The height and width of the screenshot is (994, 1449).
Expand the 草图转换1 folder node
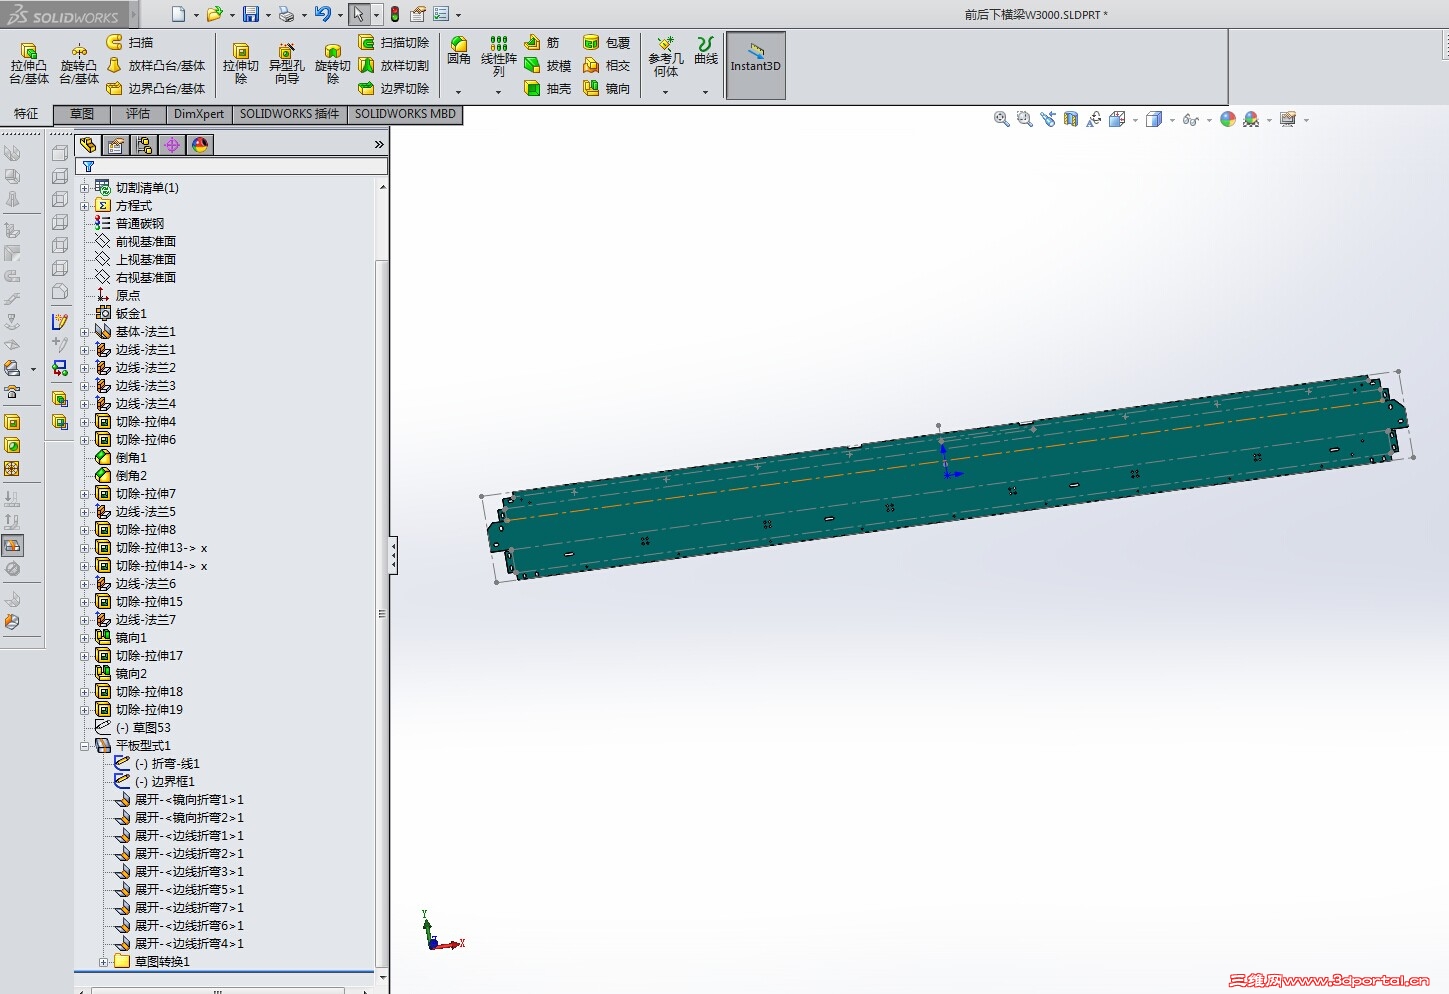tap(104, 962)
